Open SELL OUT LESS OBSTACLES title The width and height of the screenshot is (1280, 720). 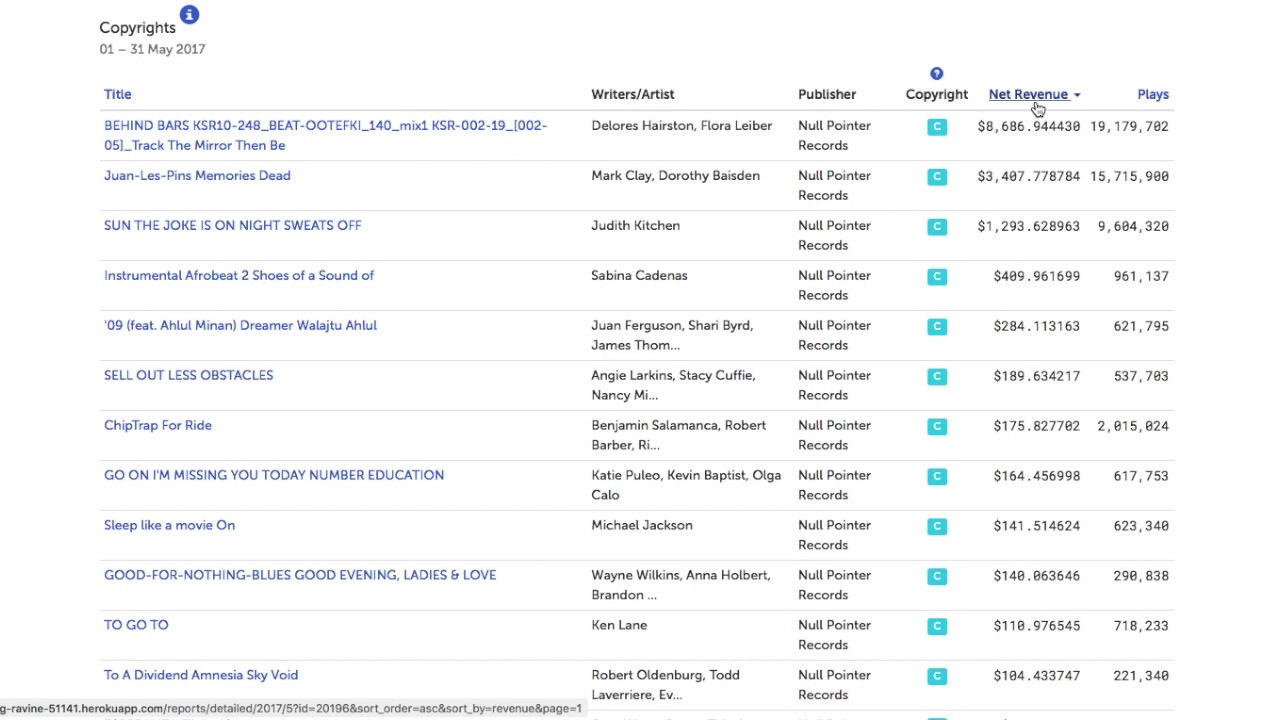(188, 375)
